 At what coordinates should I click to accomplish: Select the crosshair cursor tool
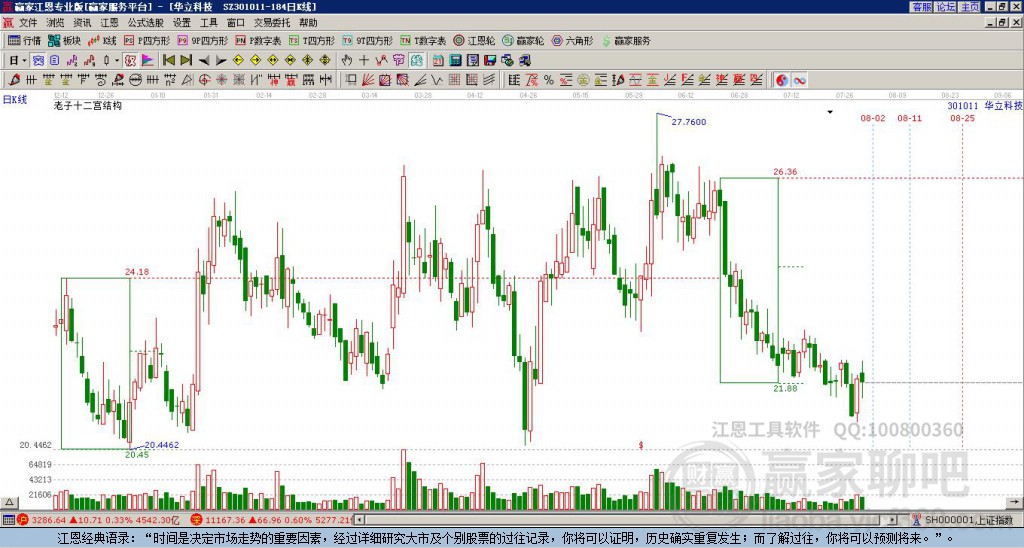tap(364, 61)
